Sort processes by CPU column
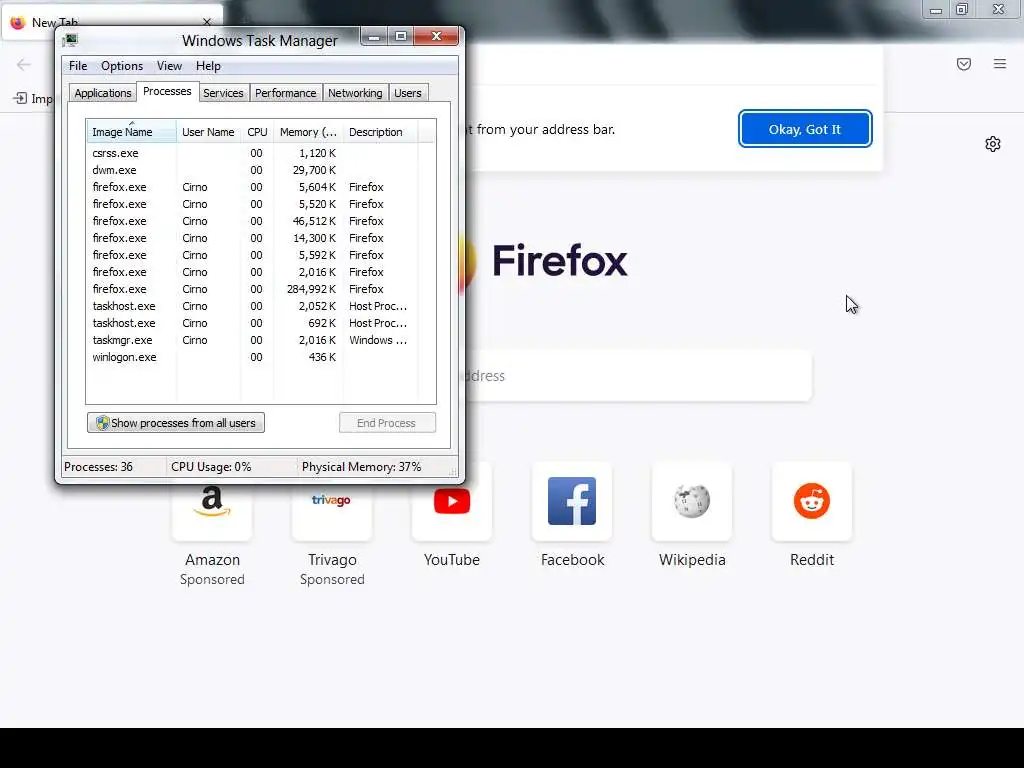 [257, 132]
